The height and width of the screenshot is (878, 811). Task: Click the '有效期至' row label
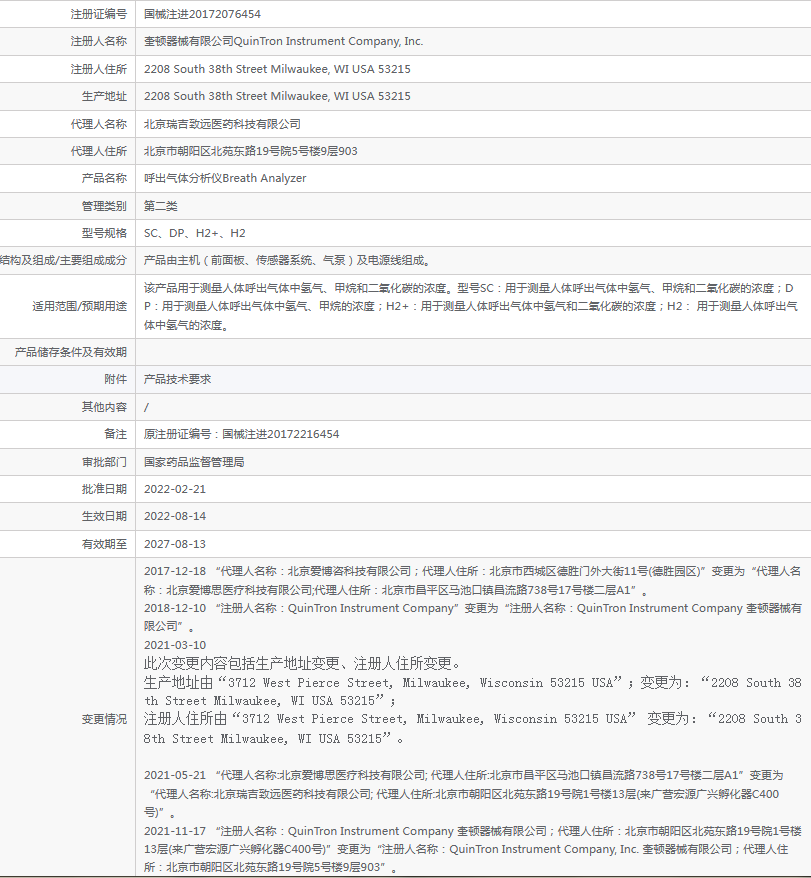click(x=104, y=544)
